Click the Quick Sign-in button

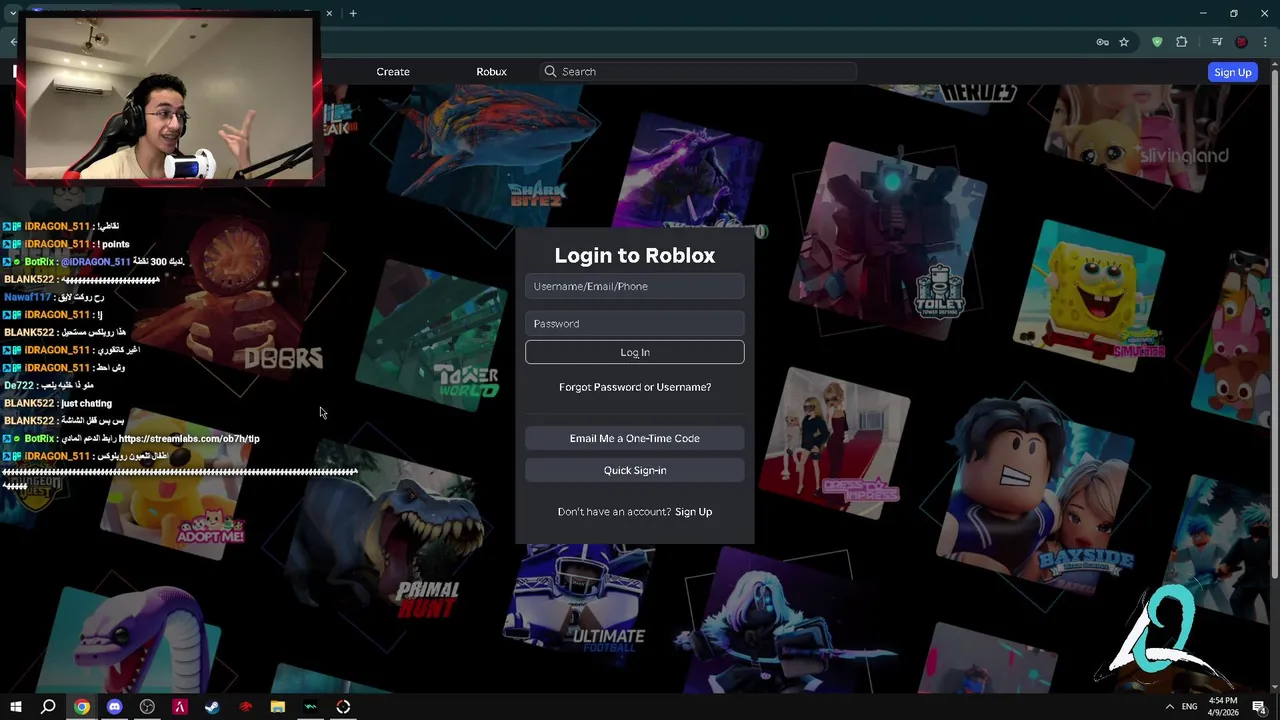pyautogui.click(x=635, y=470)
